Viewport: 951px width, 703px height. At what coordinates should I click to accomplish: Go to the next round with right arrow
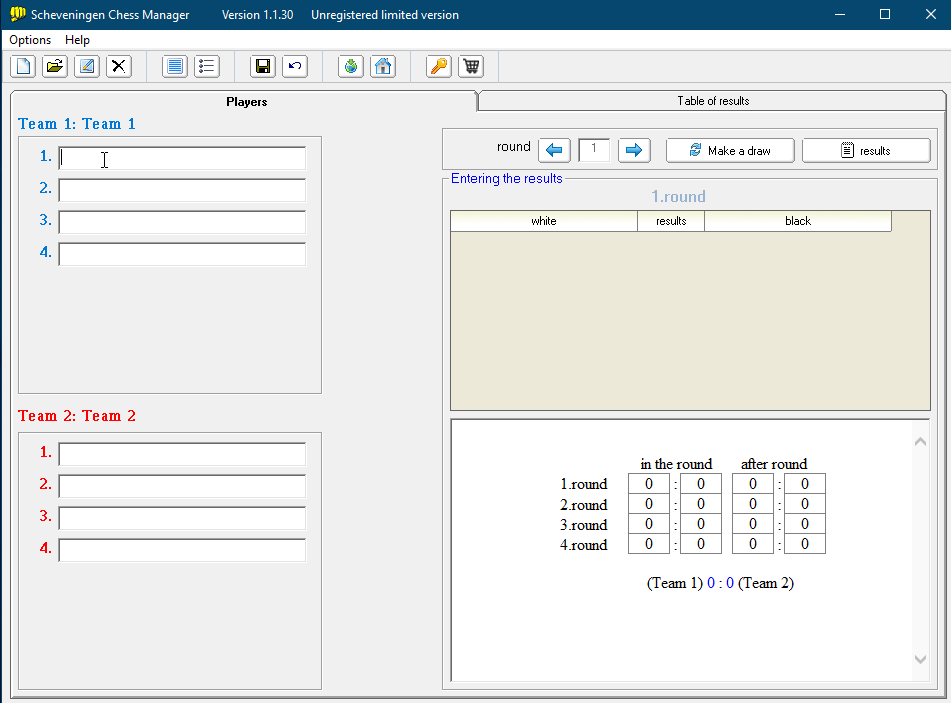pos(634,150)
